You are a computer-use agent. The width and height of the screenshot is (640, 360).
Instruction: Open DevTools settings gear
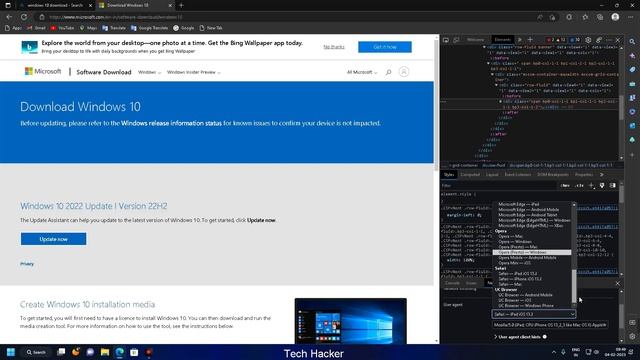[588, 40]
